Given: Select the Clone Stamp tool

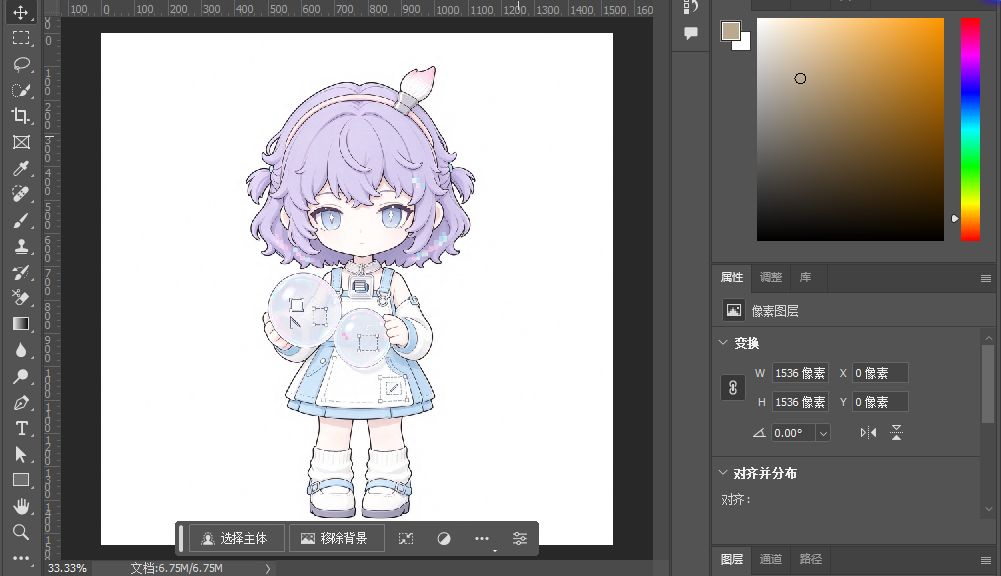Looking at the screenshot, I should [x=20, y=246].
